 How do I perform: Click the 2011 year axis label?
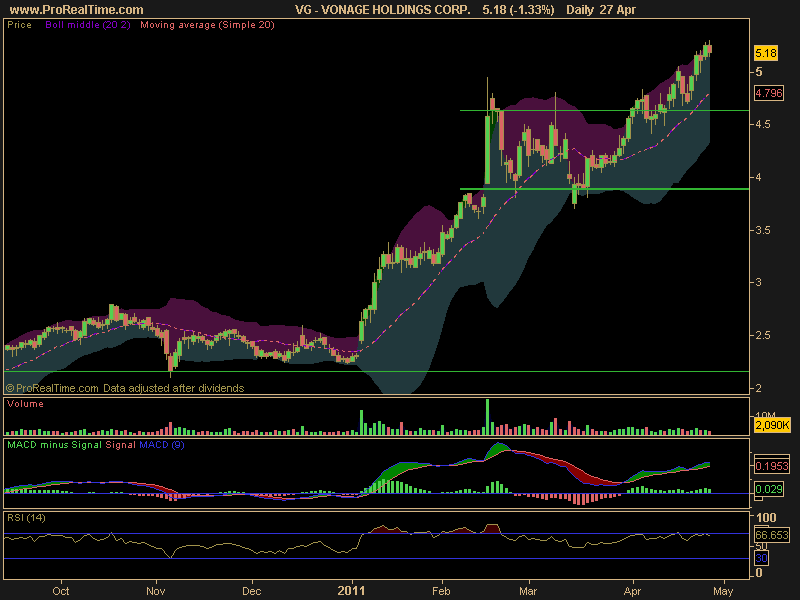pos(352,591)
